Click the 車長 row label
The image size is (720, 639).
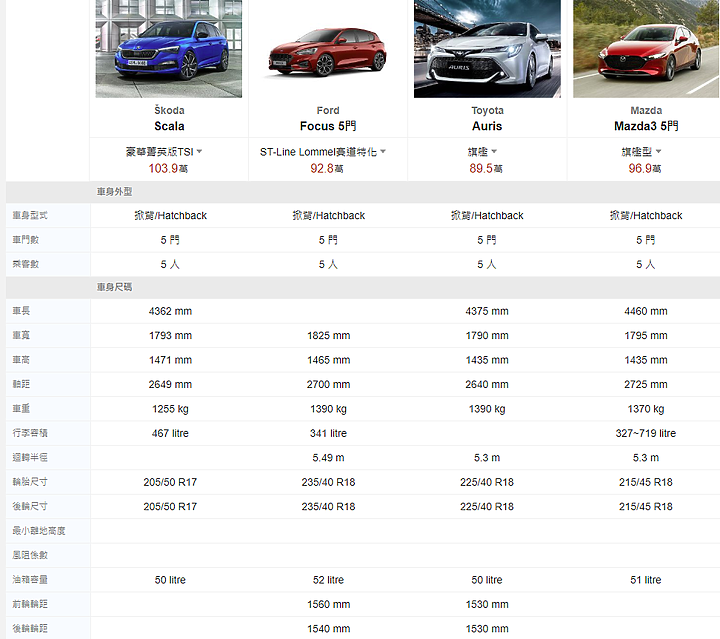21,311
